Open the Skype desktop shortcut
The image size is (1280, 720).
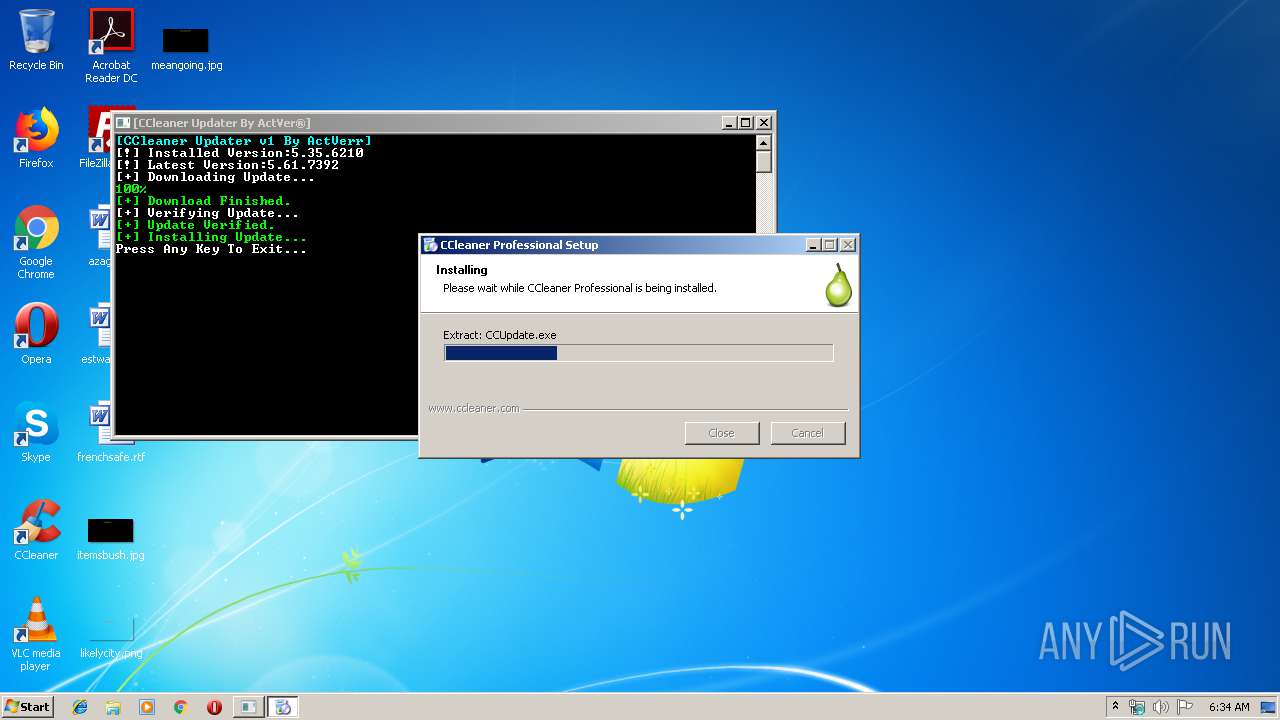click(x=36, y=432)
